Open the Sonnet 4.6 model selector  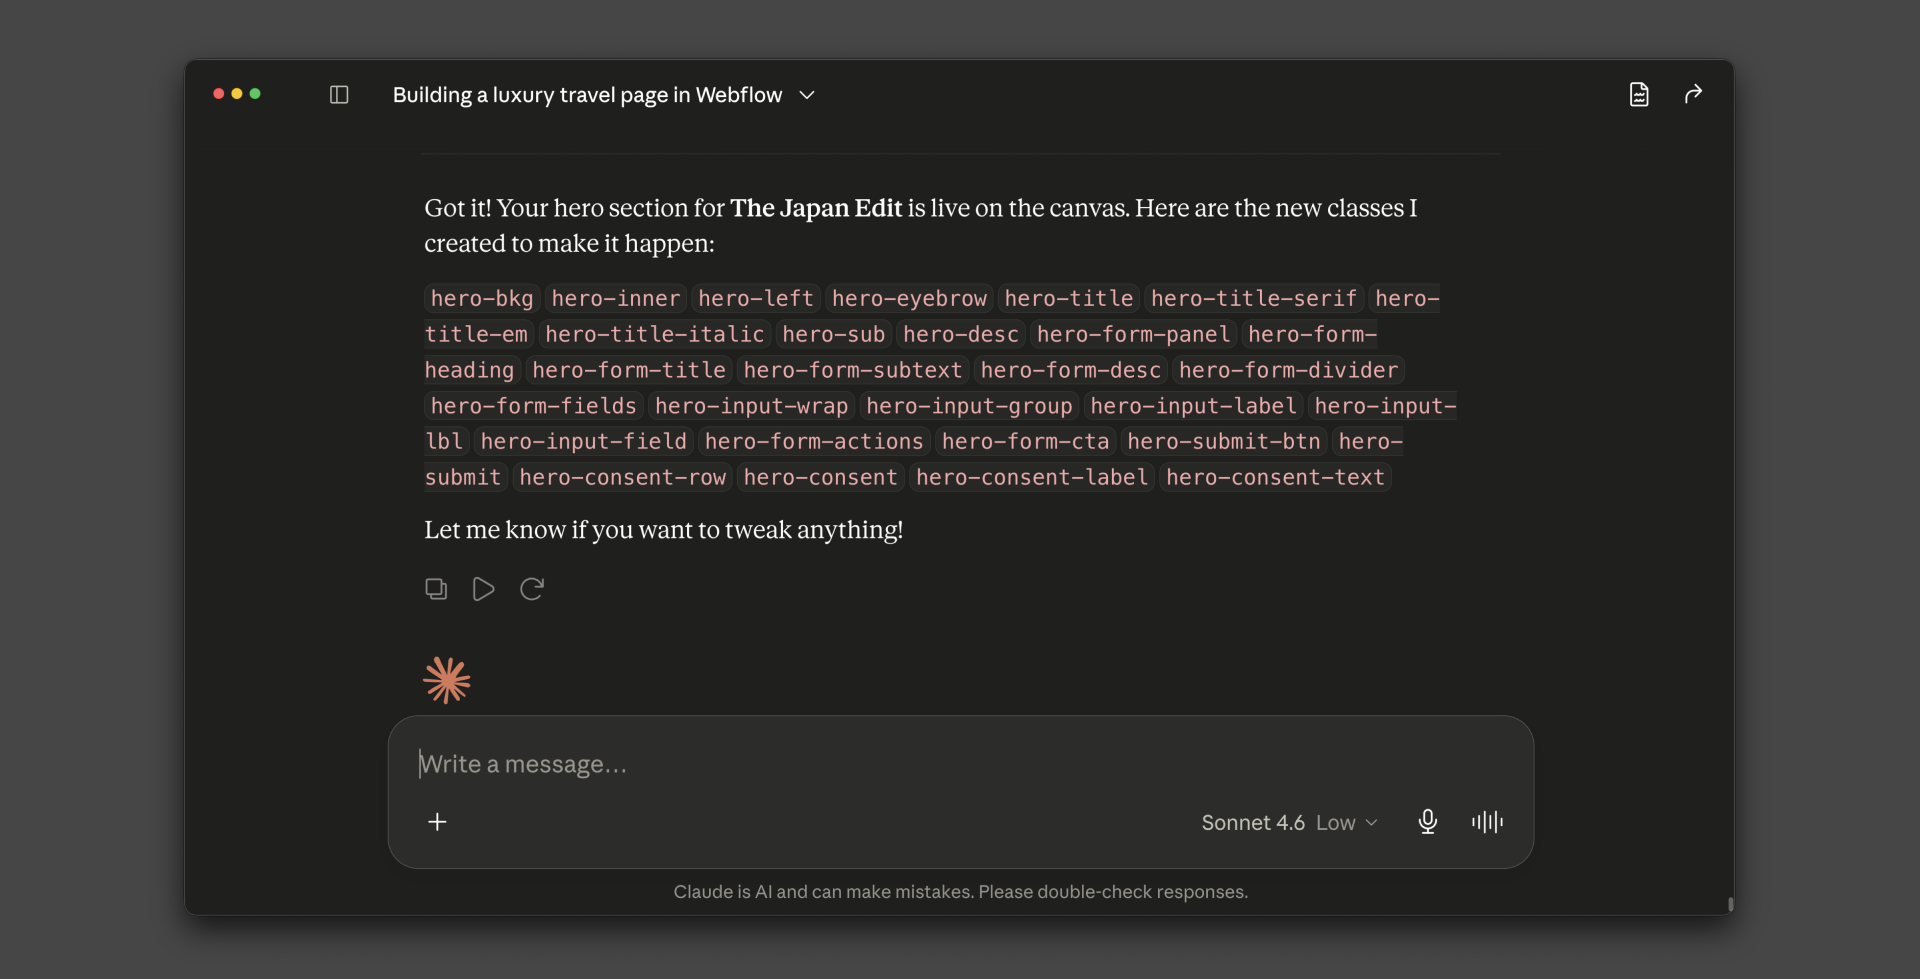point(1289,823)
